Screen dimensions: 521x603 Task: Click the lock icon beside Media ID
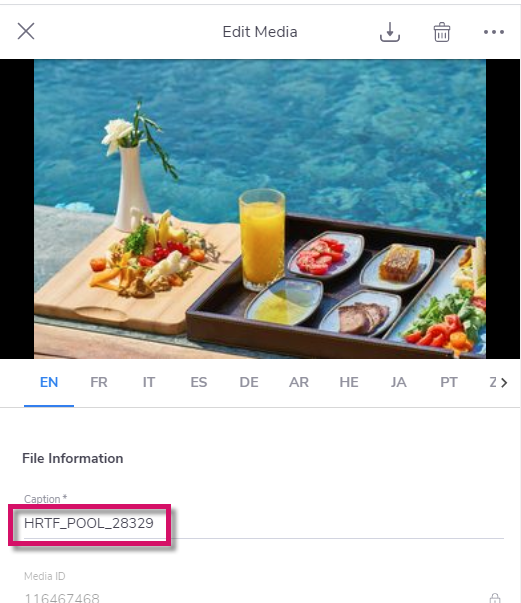point(495,598)
